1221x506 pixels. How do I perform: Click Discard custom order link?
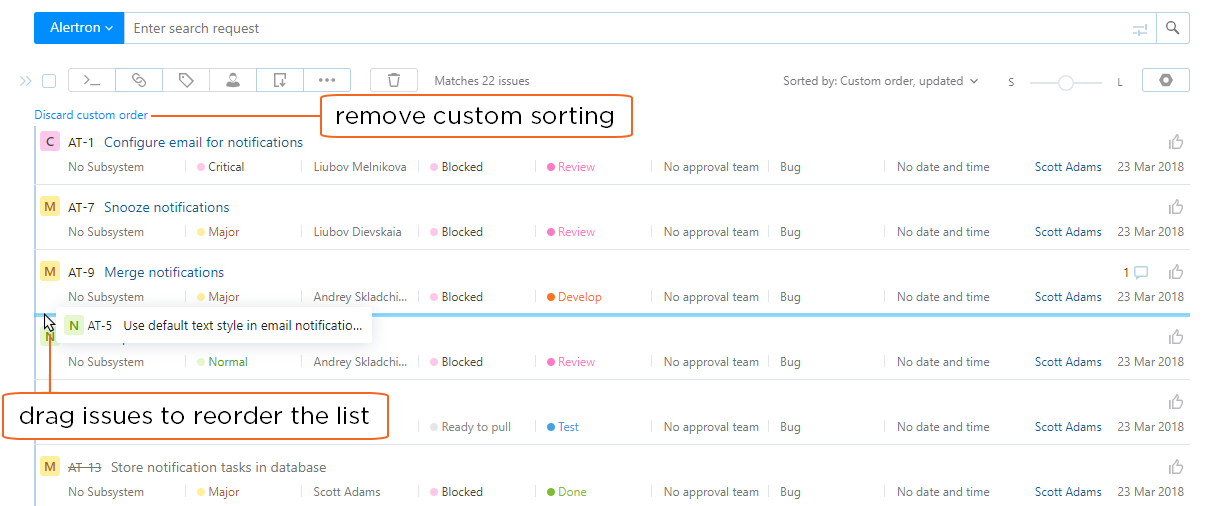(91, 115)
